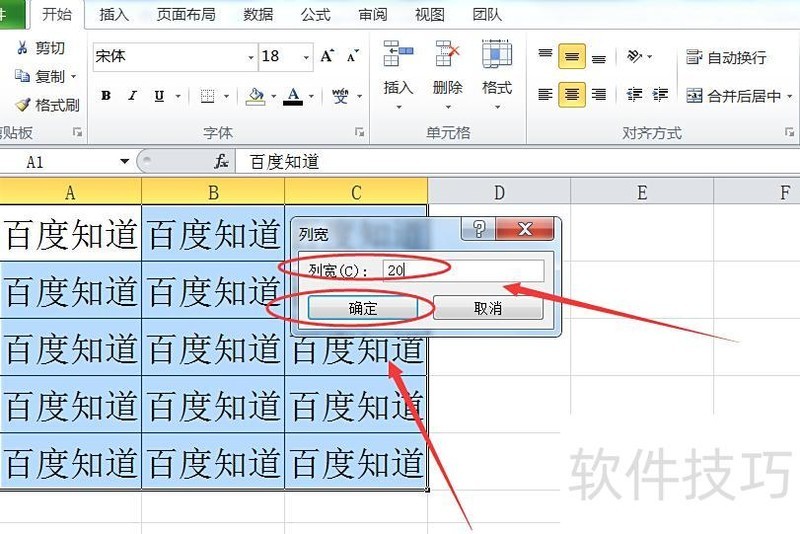Click the Format cells (格式) icon

tap(497, 54)
